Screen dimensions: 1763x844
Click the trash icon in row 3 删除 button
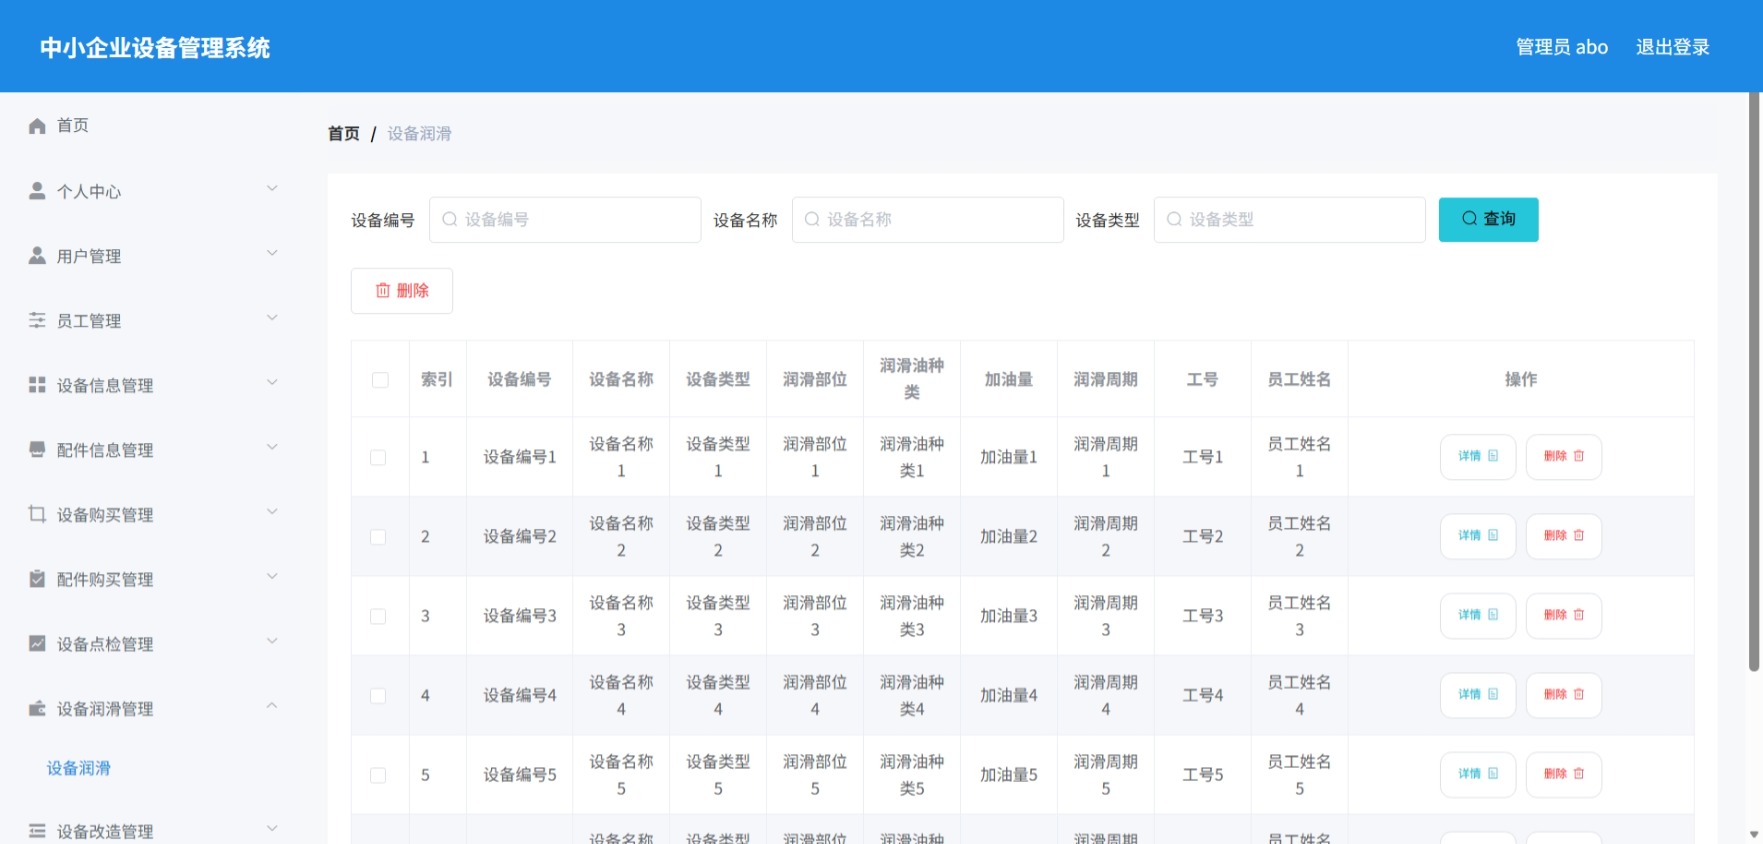tap(1579, 615)
